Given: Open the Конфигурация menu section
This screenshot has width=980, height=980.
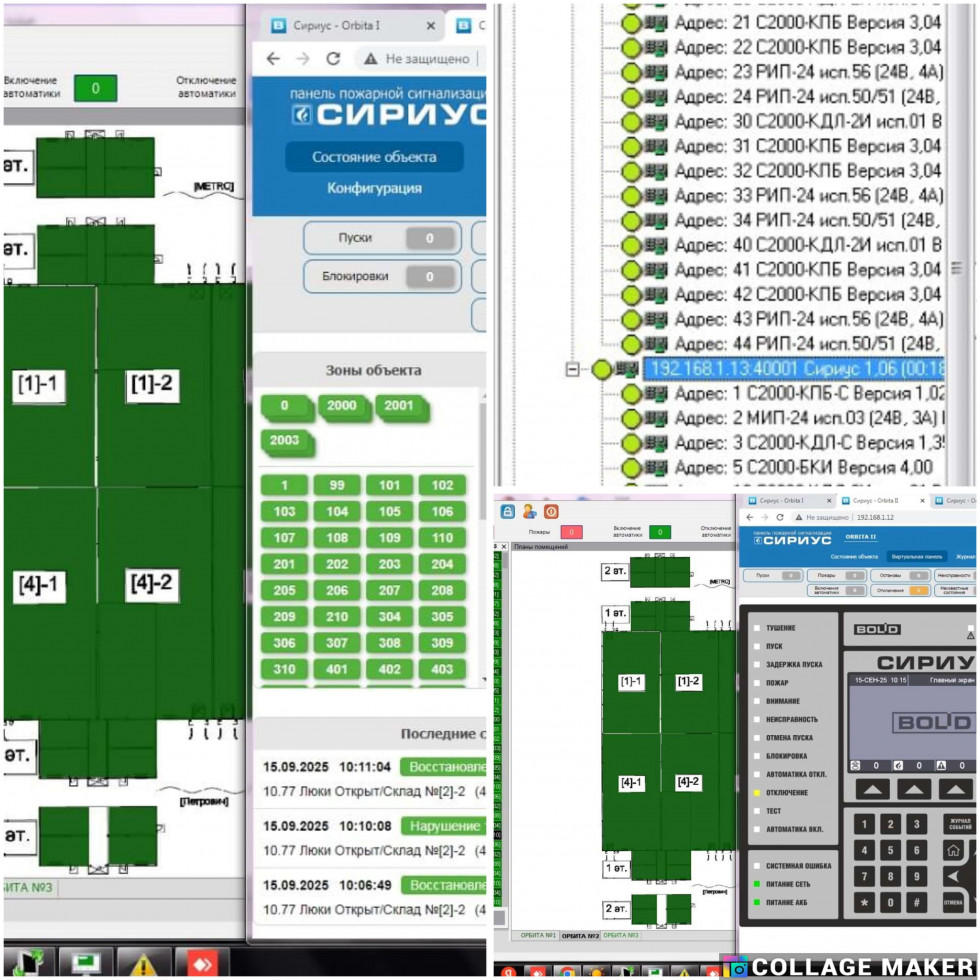Looking at the screenshot, I should click(374, 188).
